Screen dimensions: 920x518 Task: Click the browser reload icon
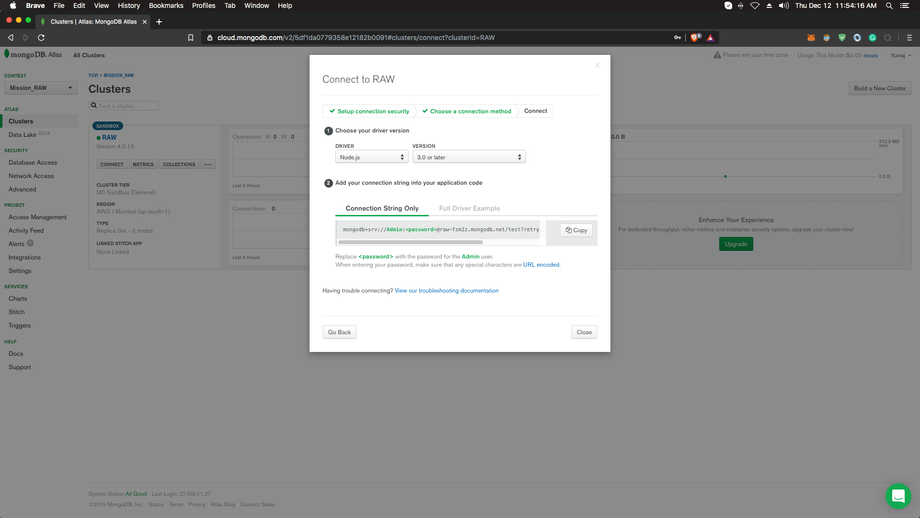coord(41,38)
